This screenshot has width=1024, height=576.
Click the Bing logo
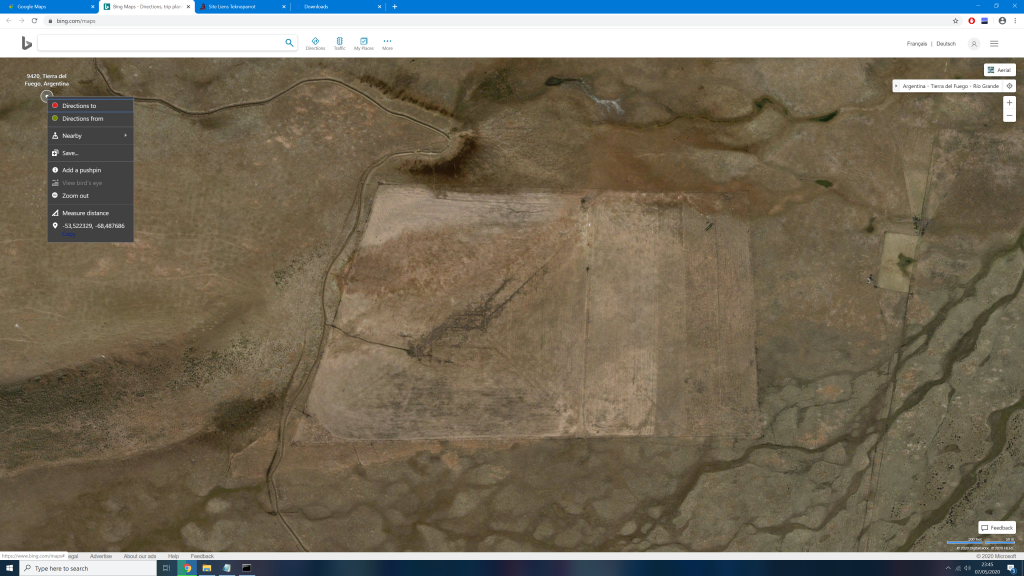[26, 43]
